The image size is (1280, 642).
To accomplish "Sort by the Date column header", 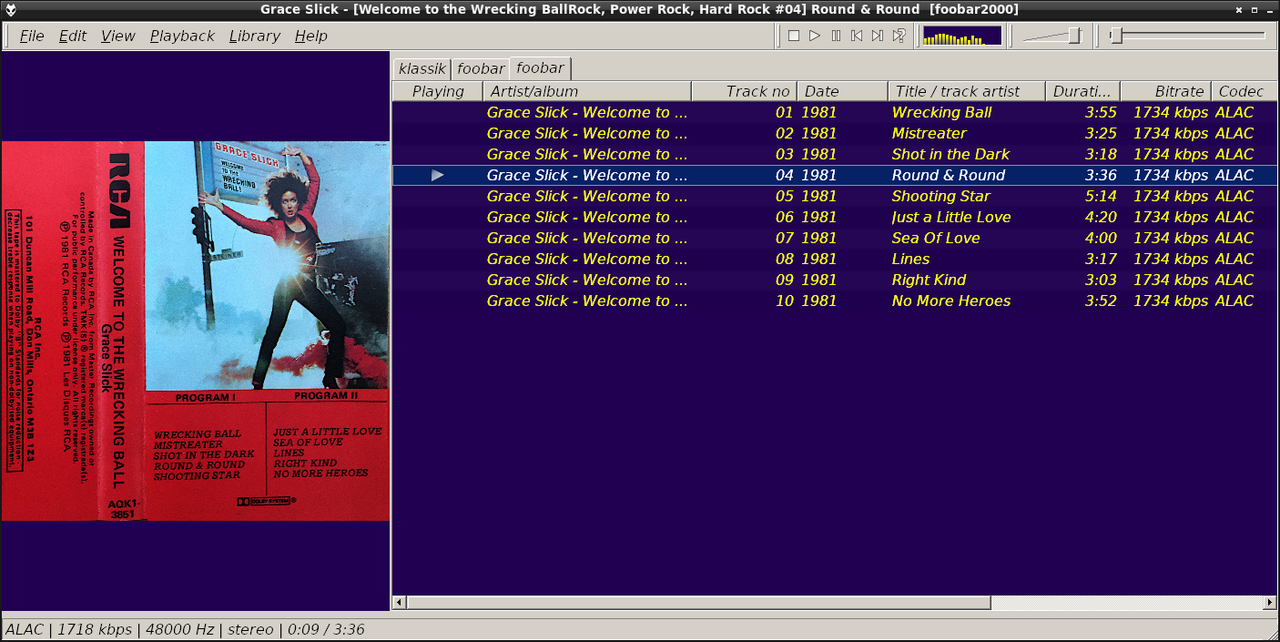I will 843,91.
